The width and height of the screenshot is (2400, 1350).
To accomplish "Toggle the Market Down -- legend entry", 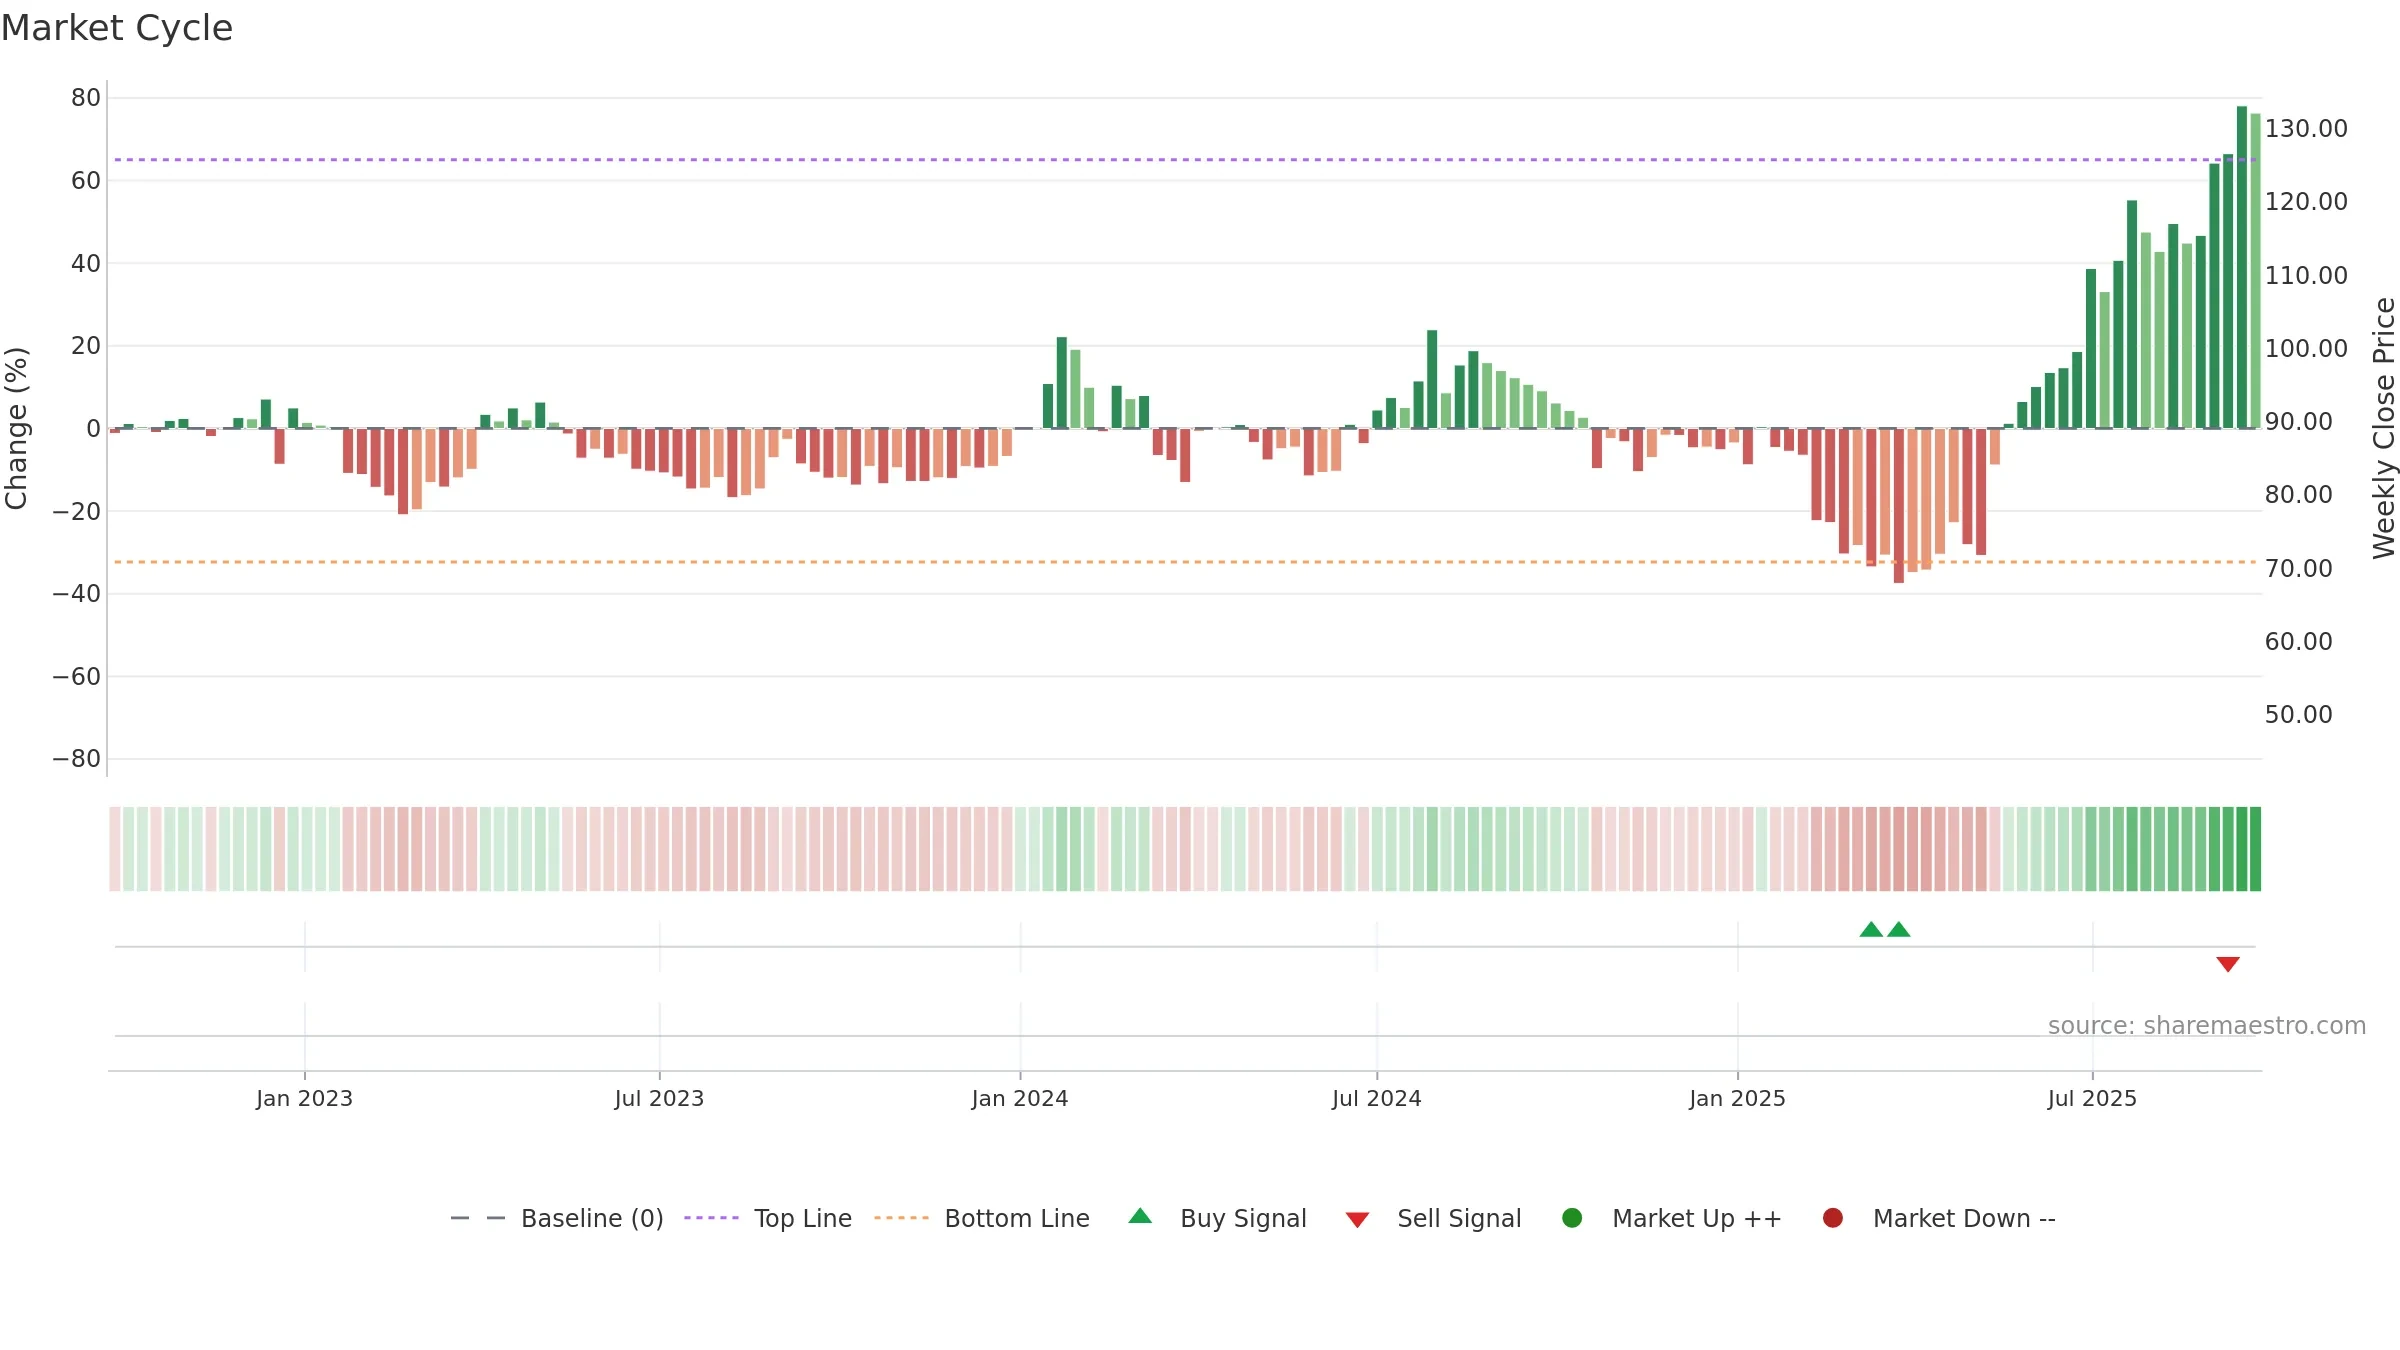I will 1939,1218.
